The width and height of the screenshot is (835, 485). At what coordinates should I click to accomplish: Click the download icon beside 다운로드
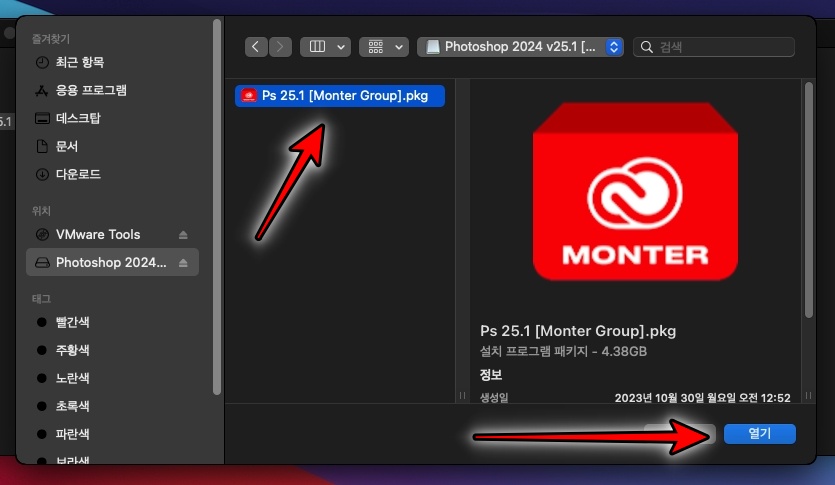[42, 174]
